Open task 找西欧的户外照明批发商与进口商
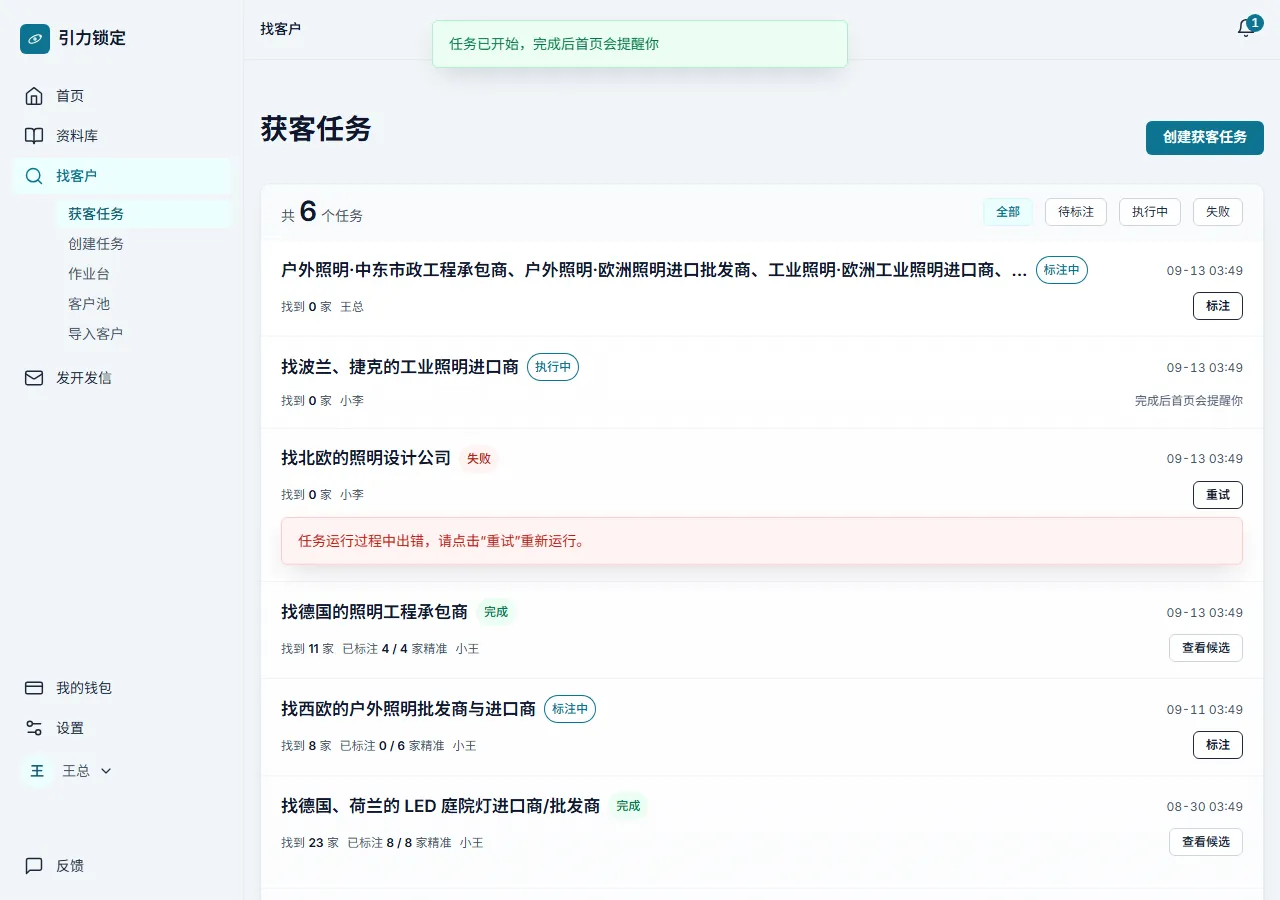 408,709
